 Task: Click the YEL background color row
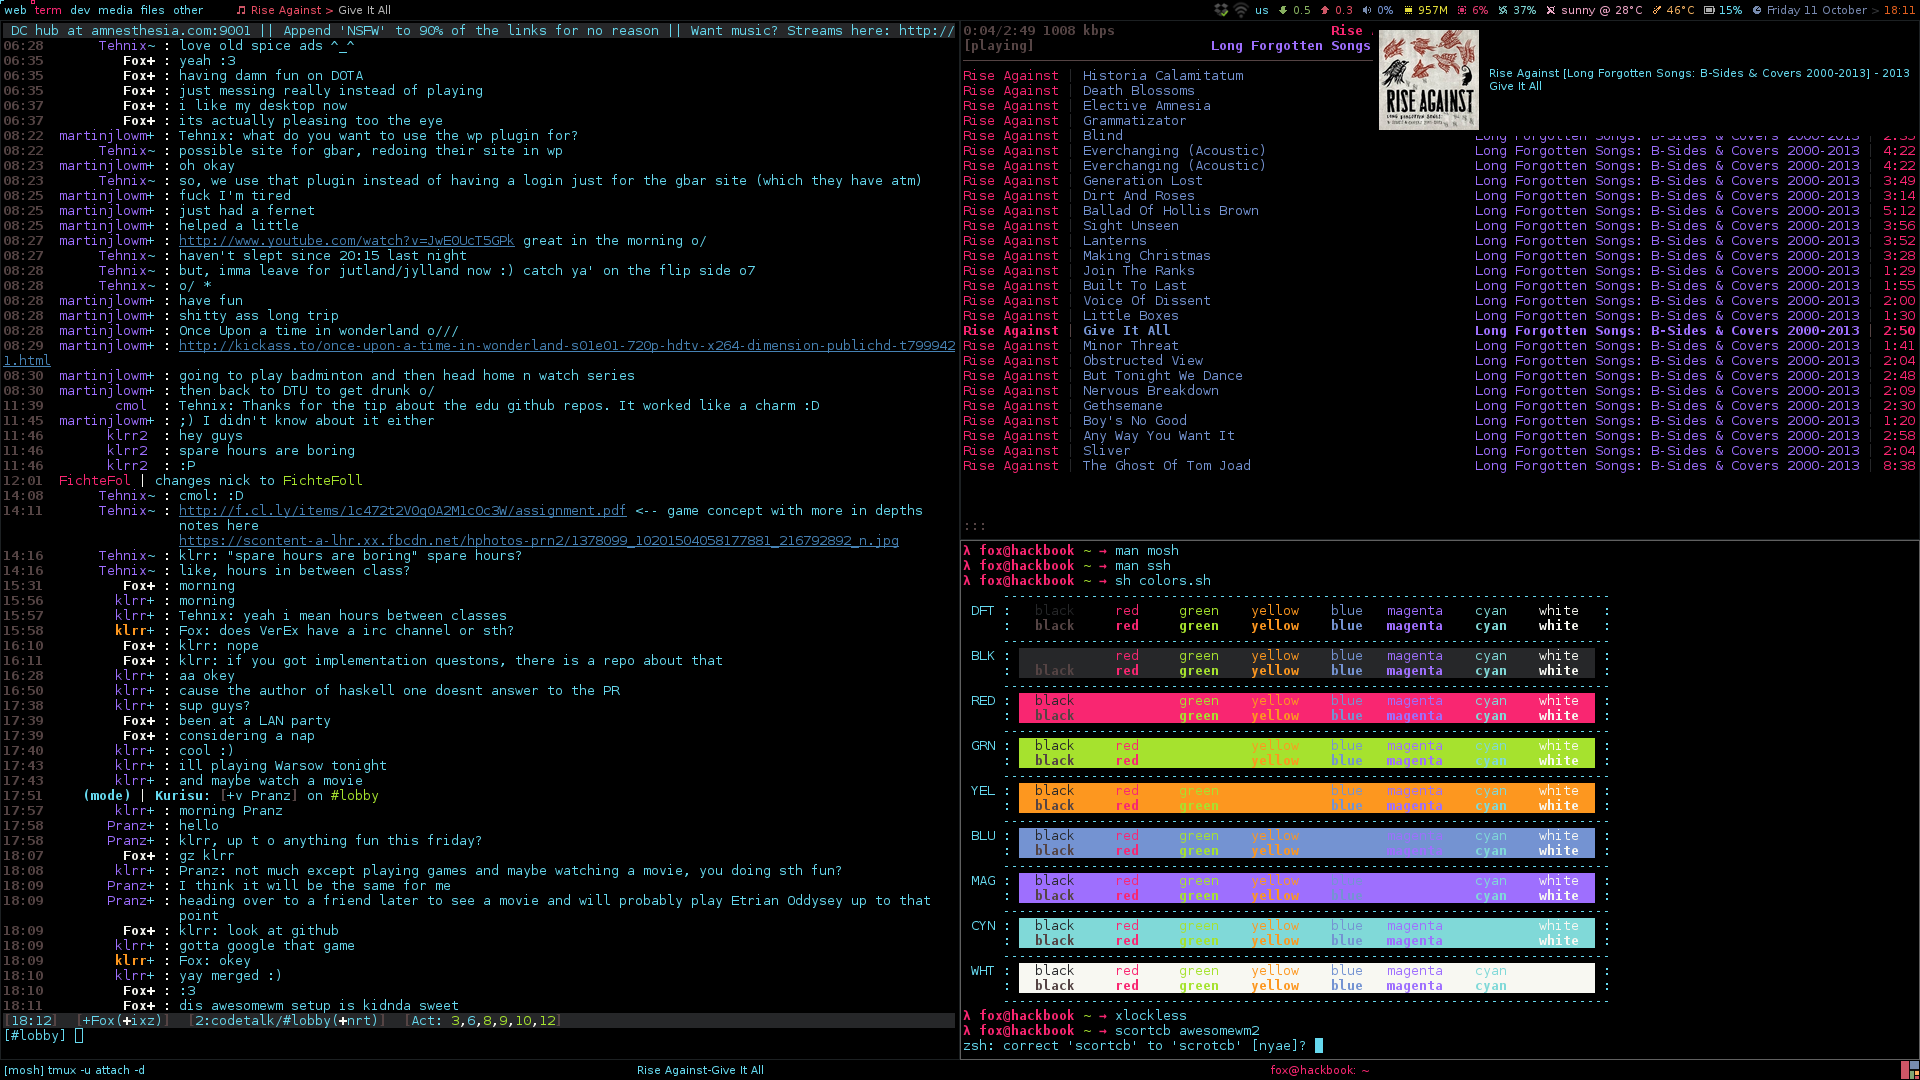click(x=1306, y=798)
